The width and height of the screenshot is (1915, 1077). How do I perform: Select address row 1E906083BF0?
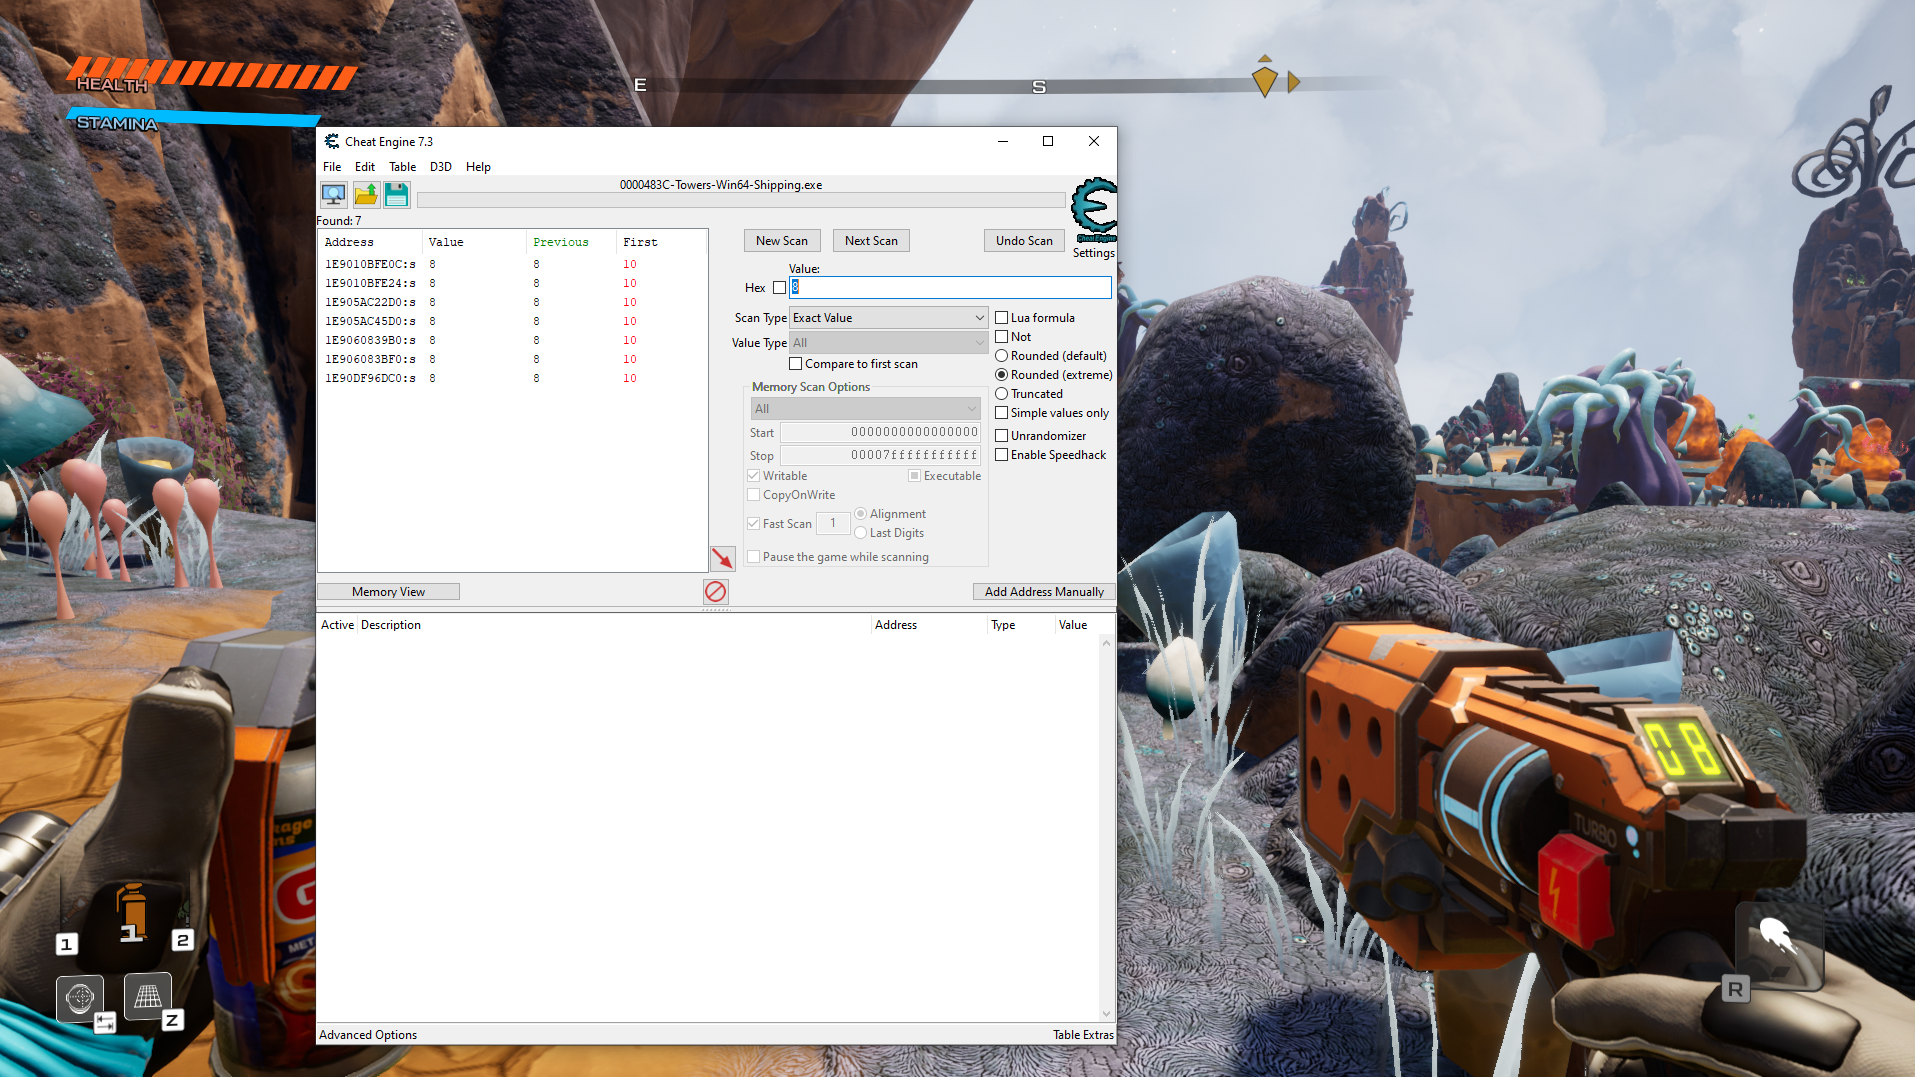pyautogui.click(x=512, y=360)
